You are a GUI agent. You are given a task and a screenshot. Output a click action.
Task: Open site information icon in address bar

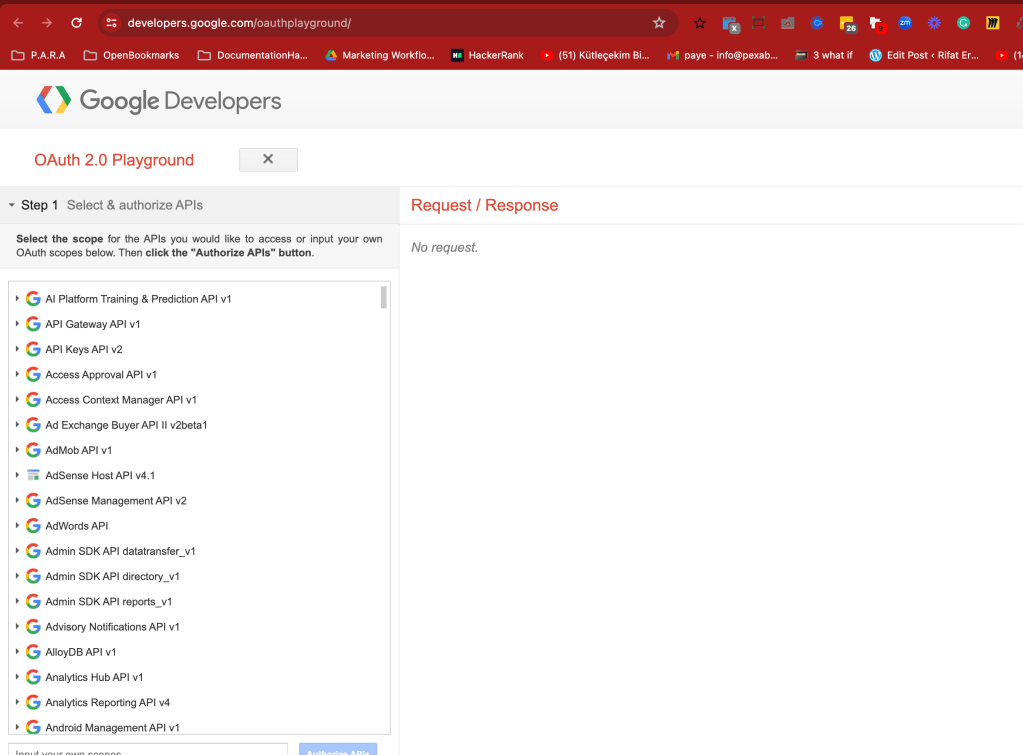point(112,23)
